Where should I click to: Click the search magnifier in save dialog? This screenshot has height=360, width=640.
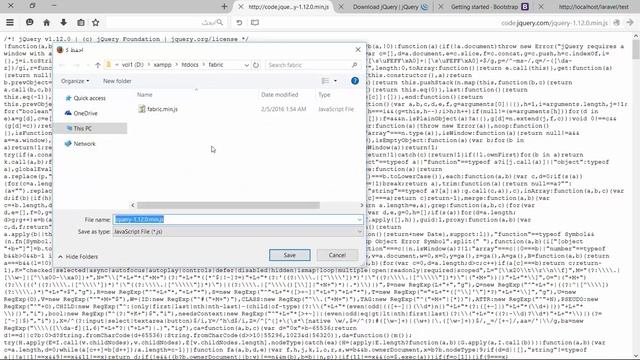click(x=354, y=65)
